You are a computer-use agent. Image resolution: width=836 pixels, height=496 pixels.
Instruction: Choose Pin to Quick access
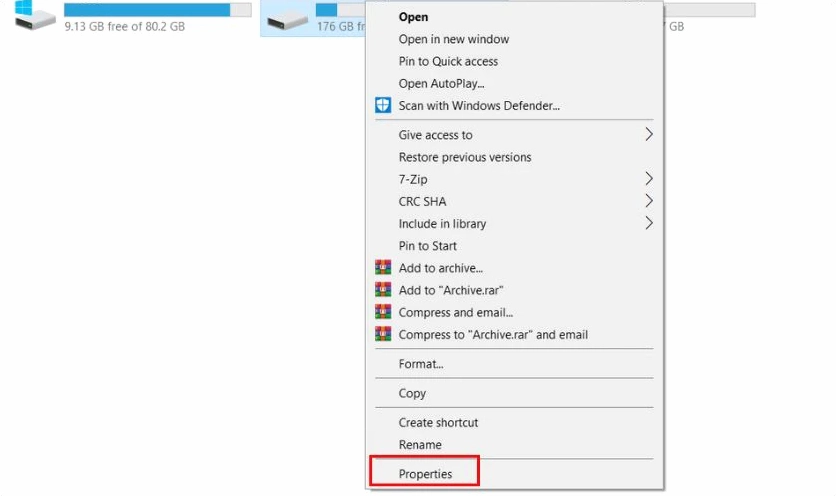tap(448, 61)
